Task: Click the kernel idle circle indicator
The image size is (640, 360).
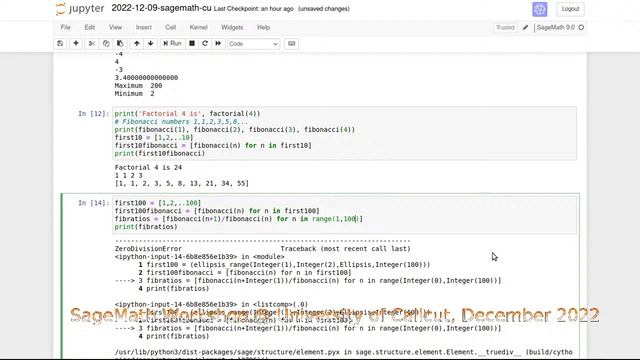Action: pyautogui.click(x=581, y=27)
